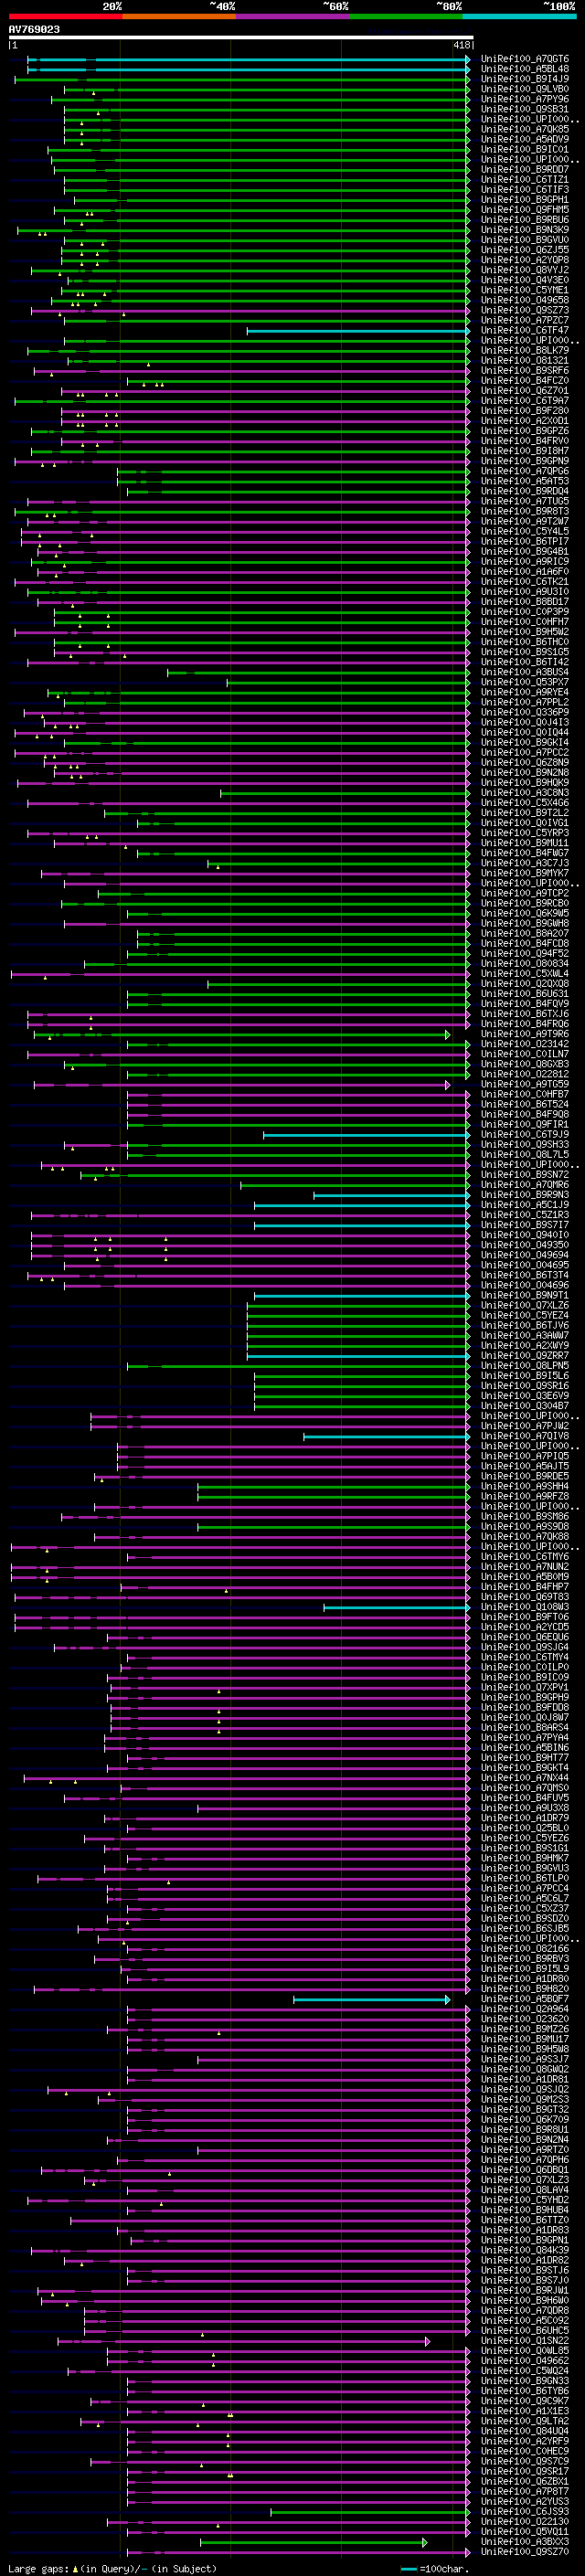The height and width of the screenshot is (2576, 585).
Task: Click the purple 40–60% identity legend segment
Action: [x=293, y=16]
